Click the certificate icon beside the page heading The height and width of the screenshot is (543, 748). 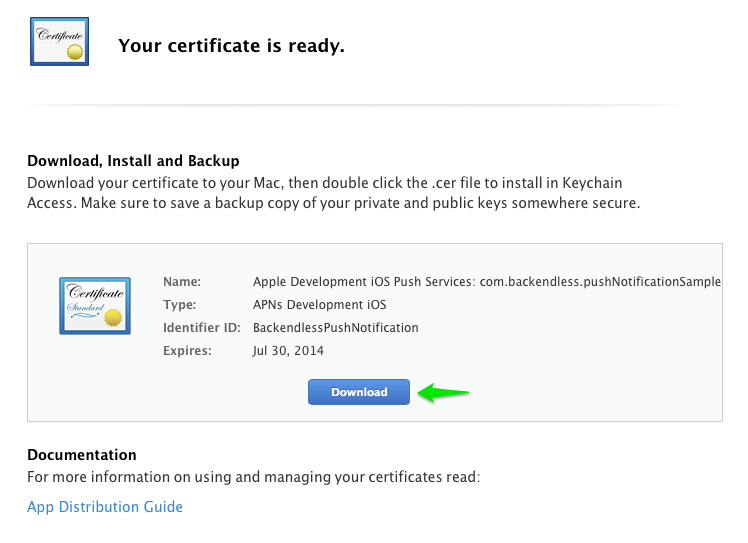(x=60, y=42)
